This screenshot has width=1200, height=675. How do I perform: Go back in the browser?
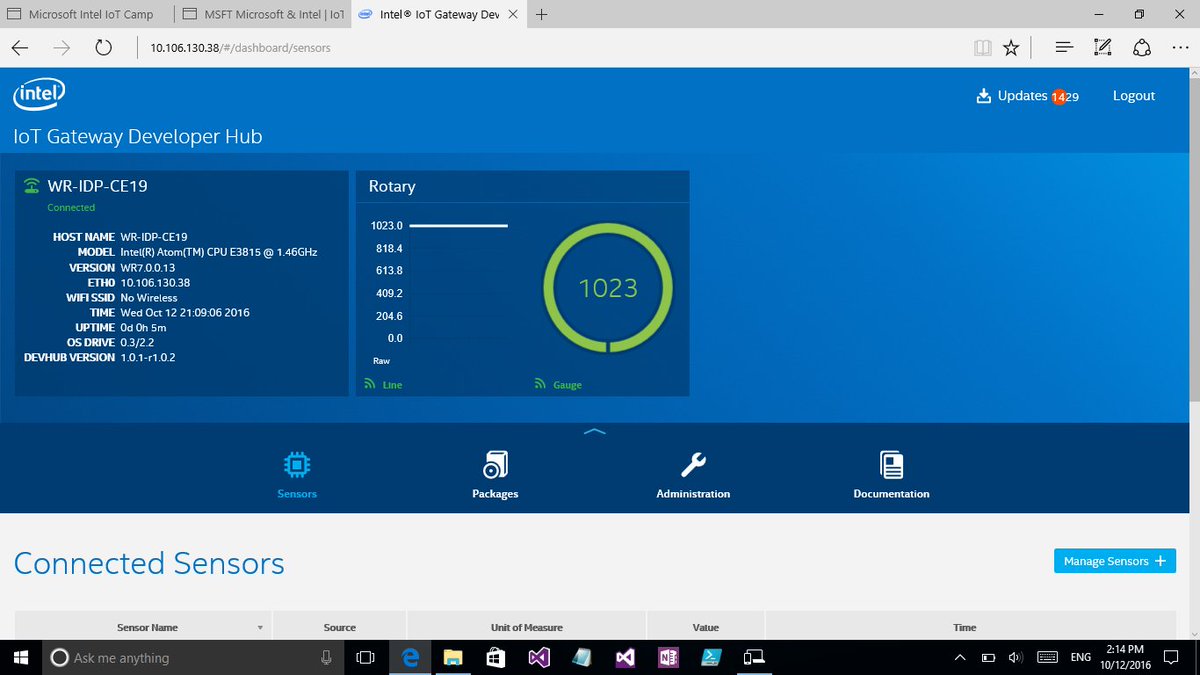21,47
